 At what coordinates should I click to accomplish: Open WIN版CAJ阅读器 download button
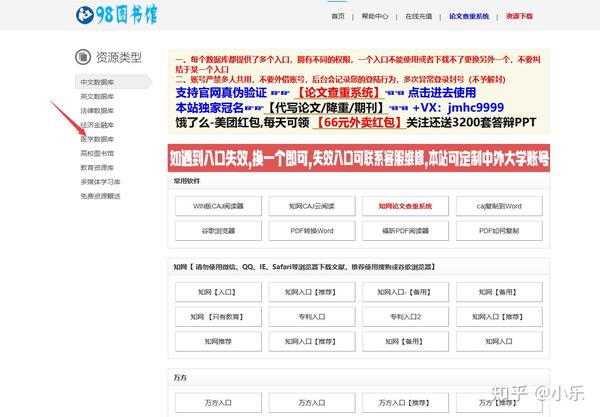click(218, 206)
